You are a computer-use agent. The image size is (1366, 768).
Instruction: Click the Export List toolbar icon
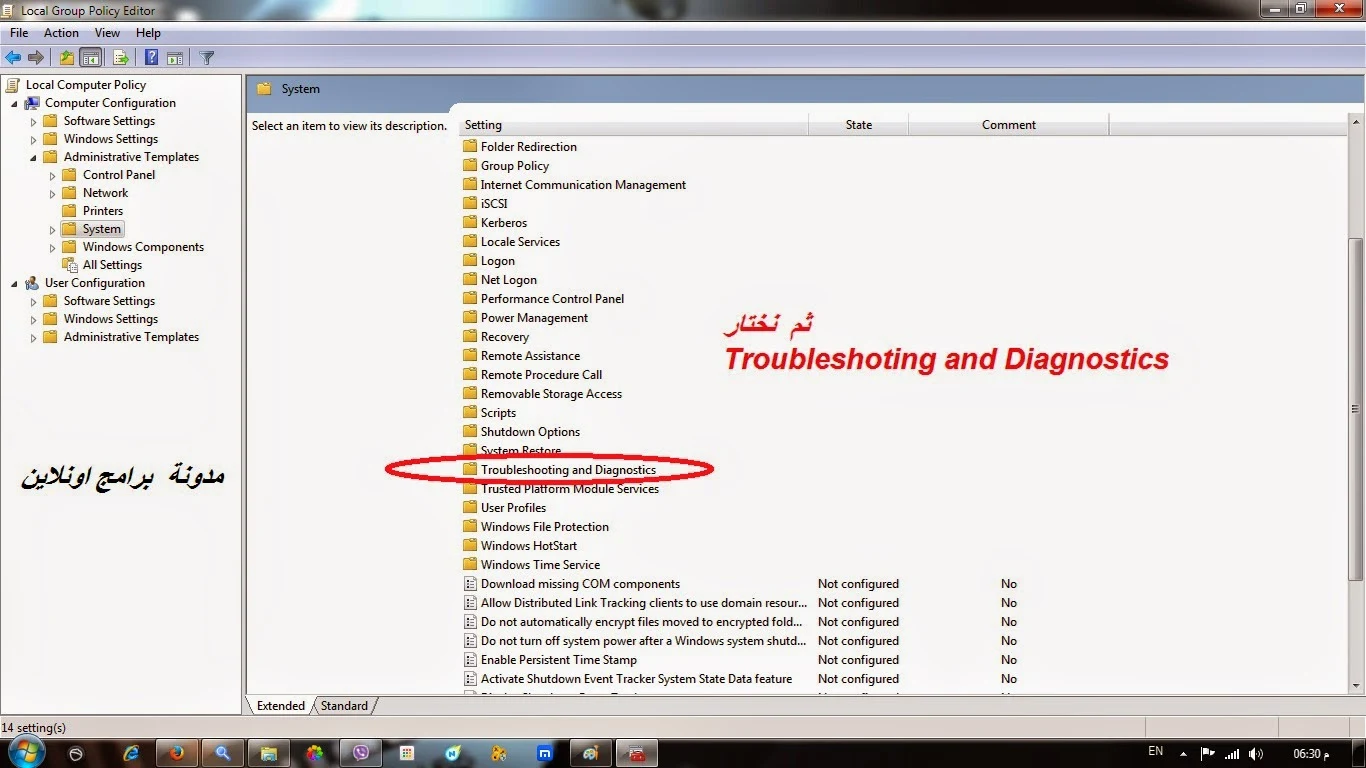(120, 58)
